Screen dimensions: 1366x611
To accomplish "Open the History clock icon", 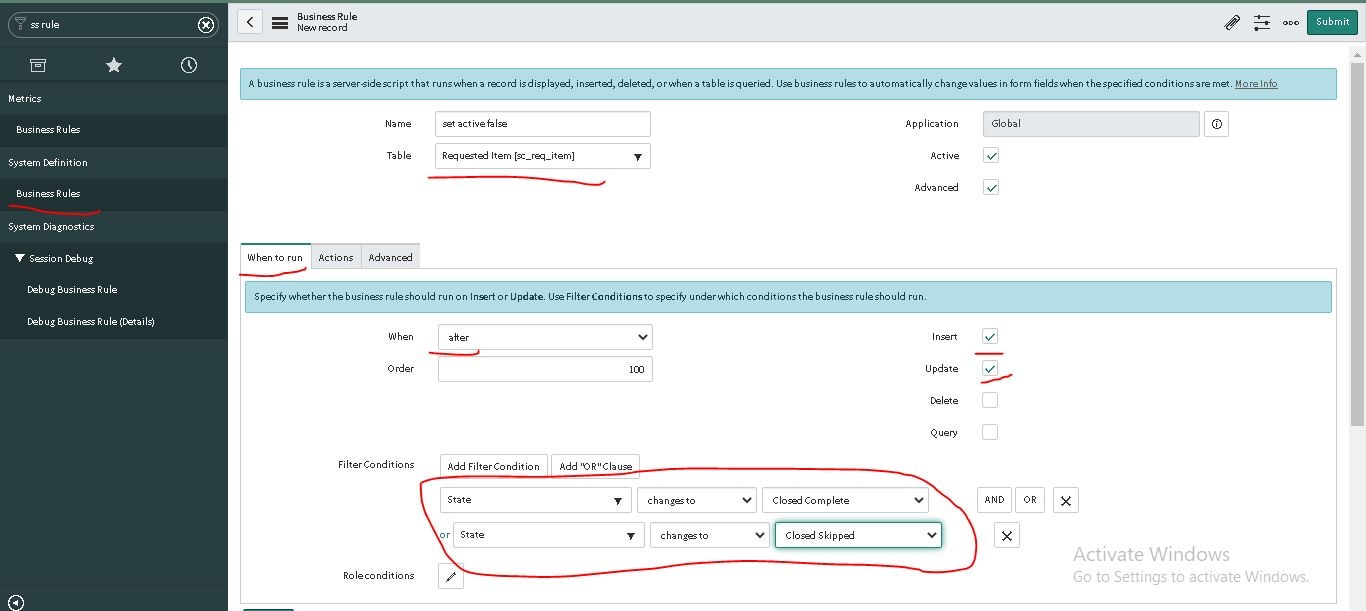I will click(x=188, y=64).
